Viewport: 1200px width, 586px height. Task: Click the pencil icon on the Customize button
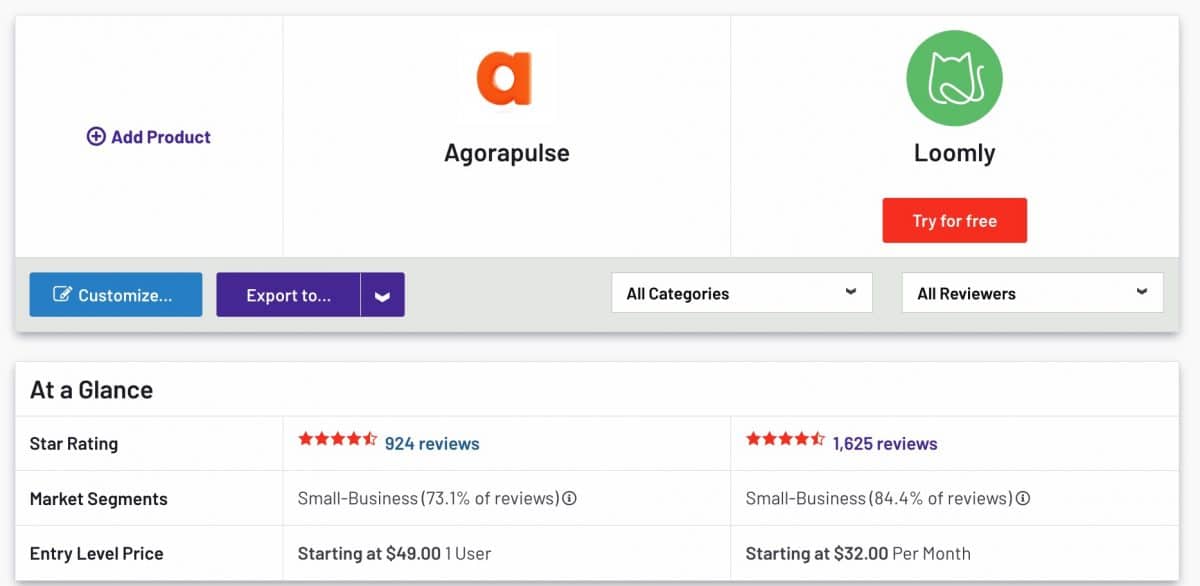tap(63, 295)
